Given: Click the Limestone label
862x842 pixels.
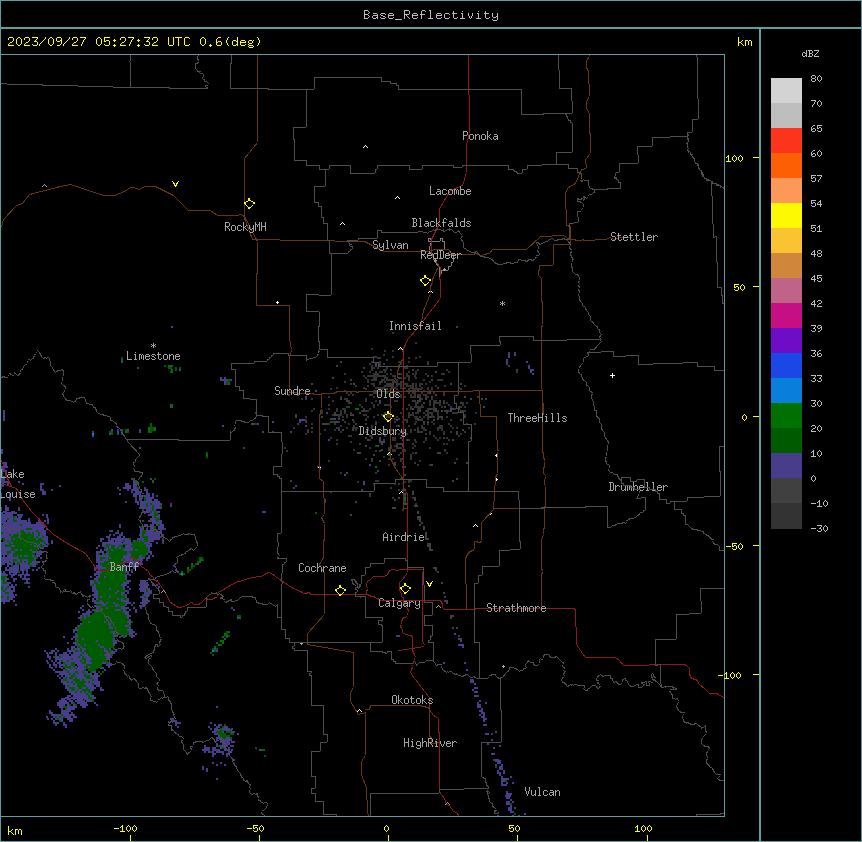Looking at the screenshot, I should coord(153,356).
